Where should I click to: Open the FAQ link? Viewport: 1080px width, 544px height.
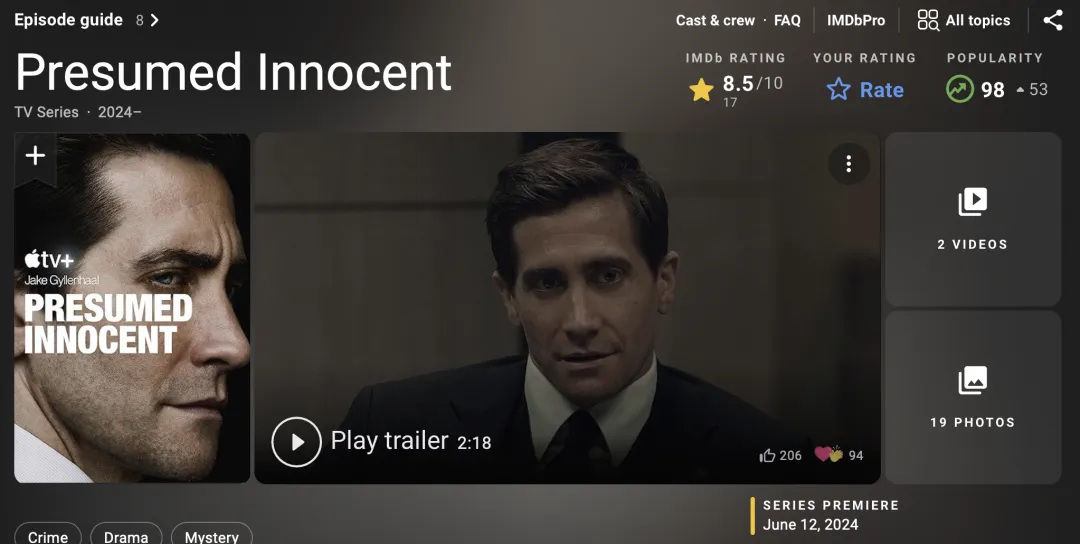787,21
